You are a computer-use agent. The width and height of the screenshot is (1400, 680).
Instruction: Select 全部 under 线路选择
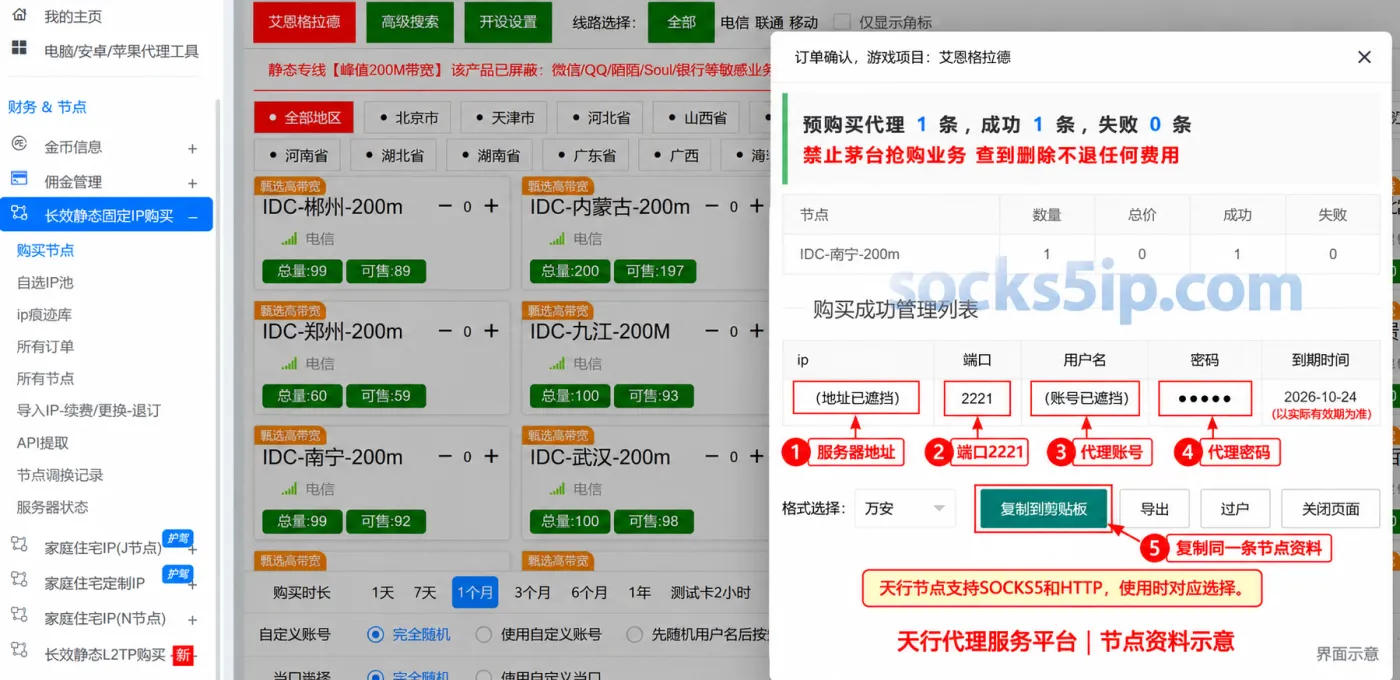coord(681,22)
